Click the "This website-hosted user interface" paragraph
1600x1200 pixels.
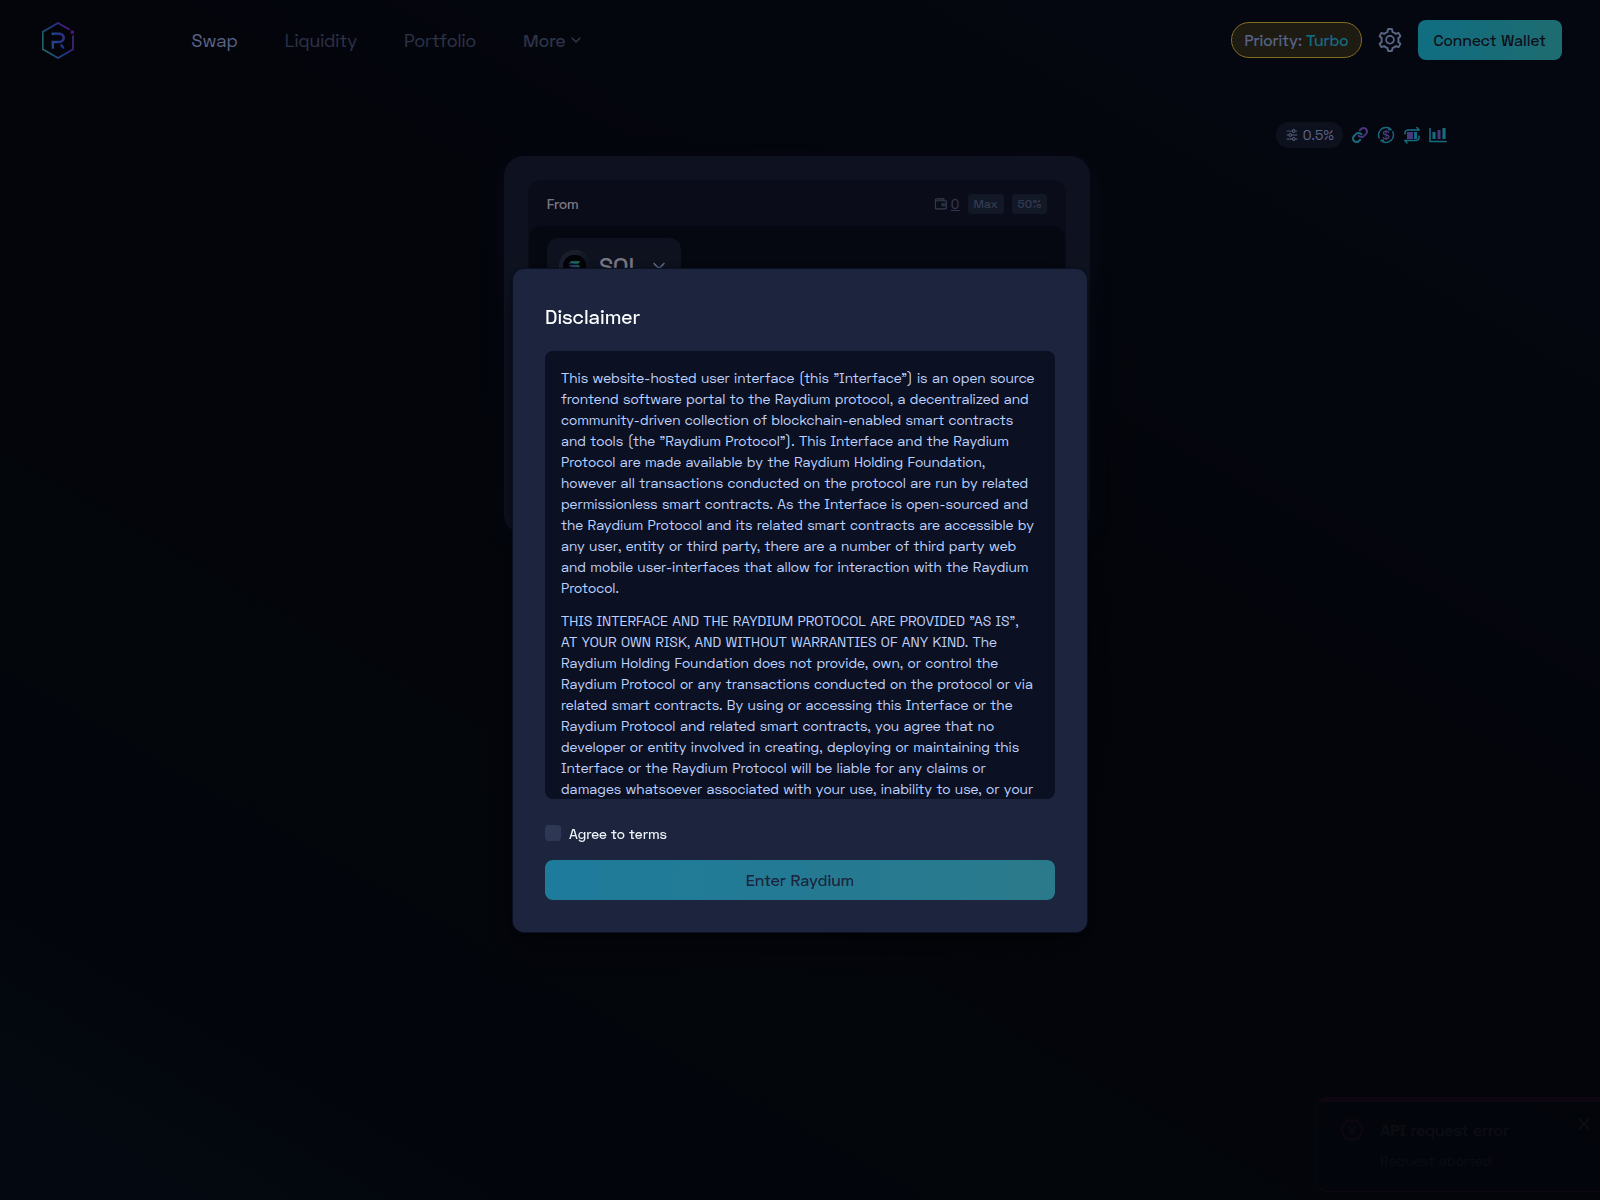coord(797,483)
